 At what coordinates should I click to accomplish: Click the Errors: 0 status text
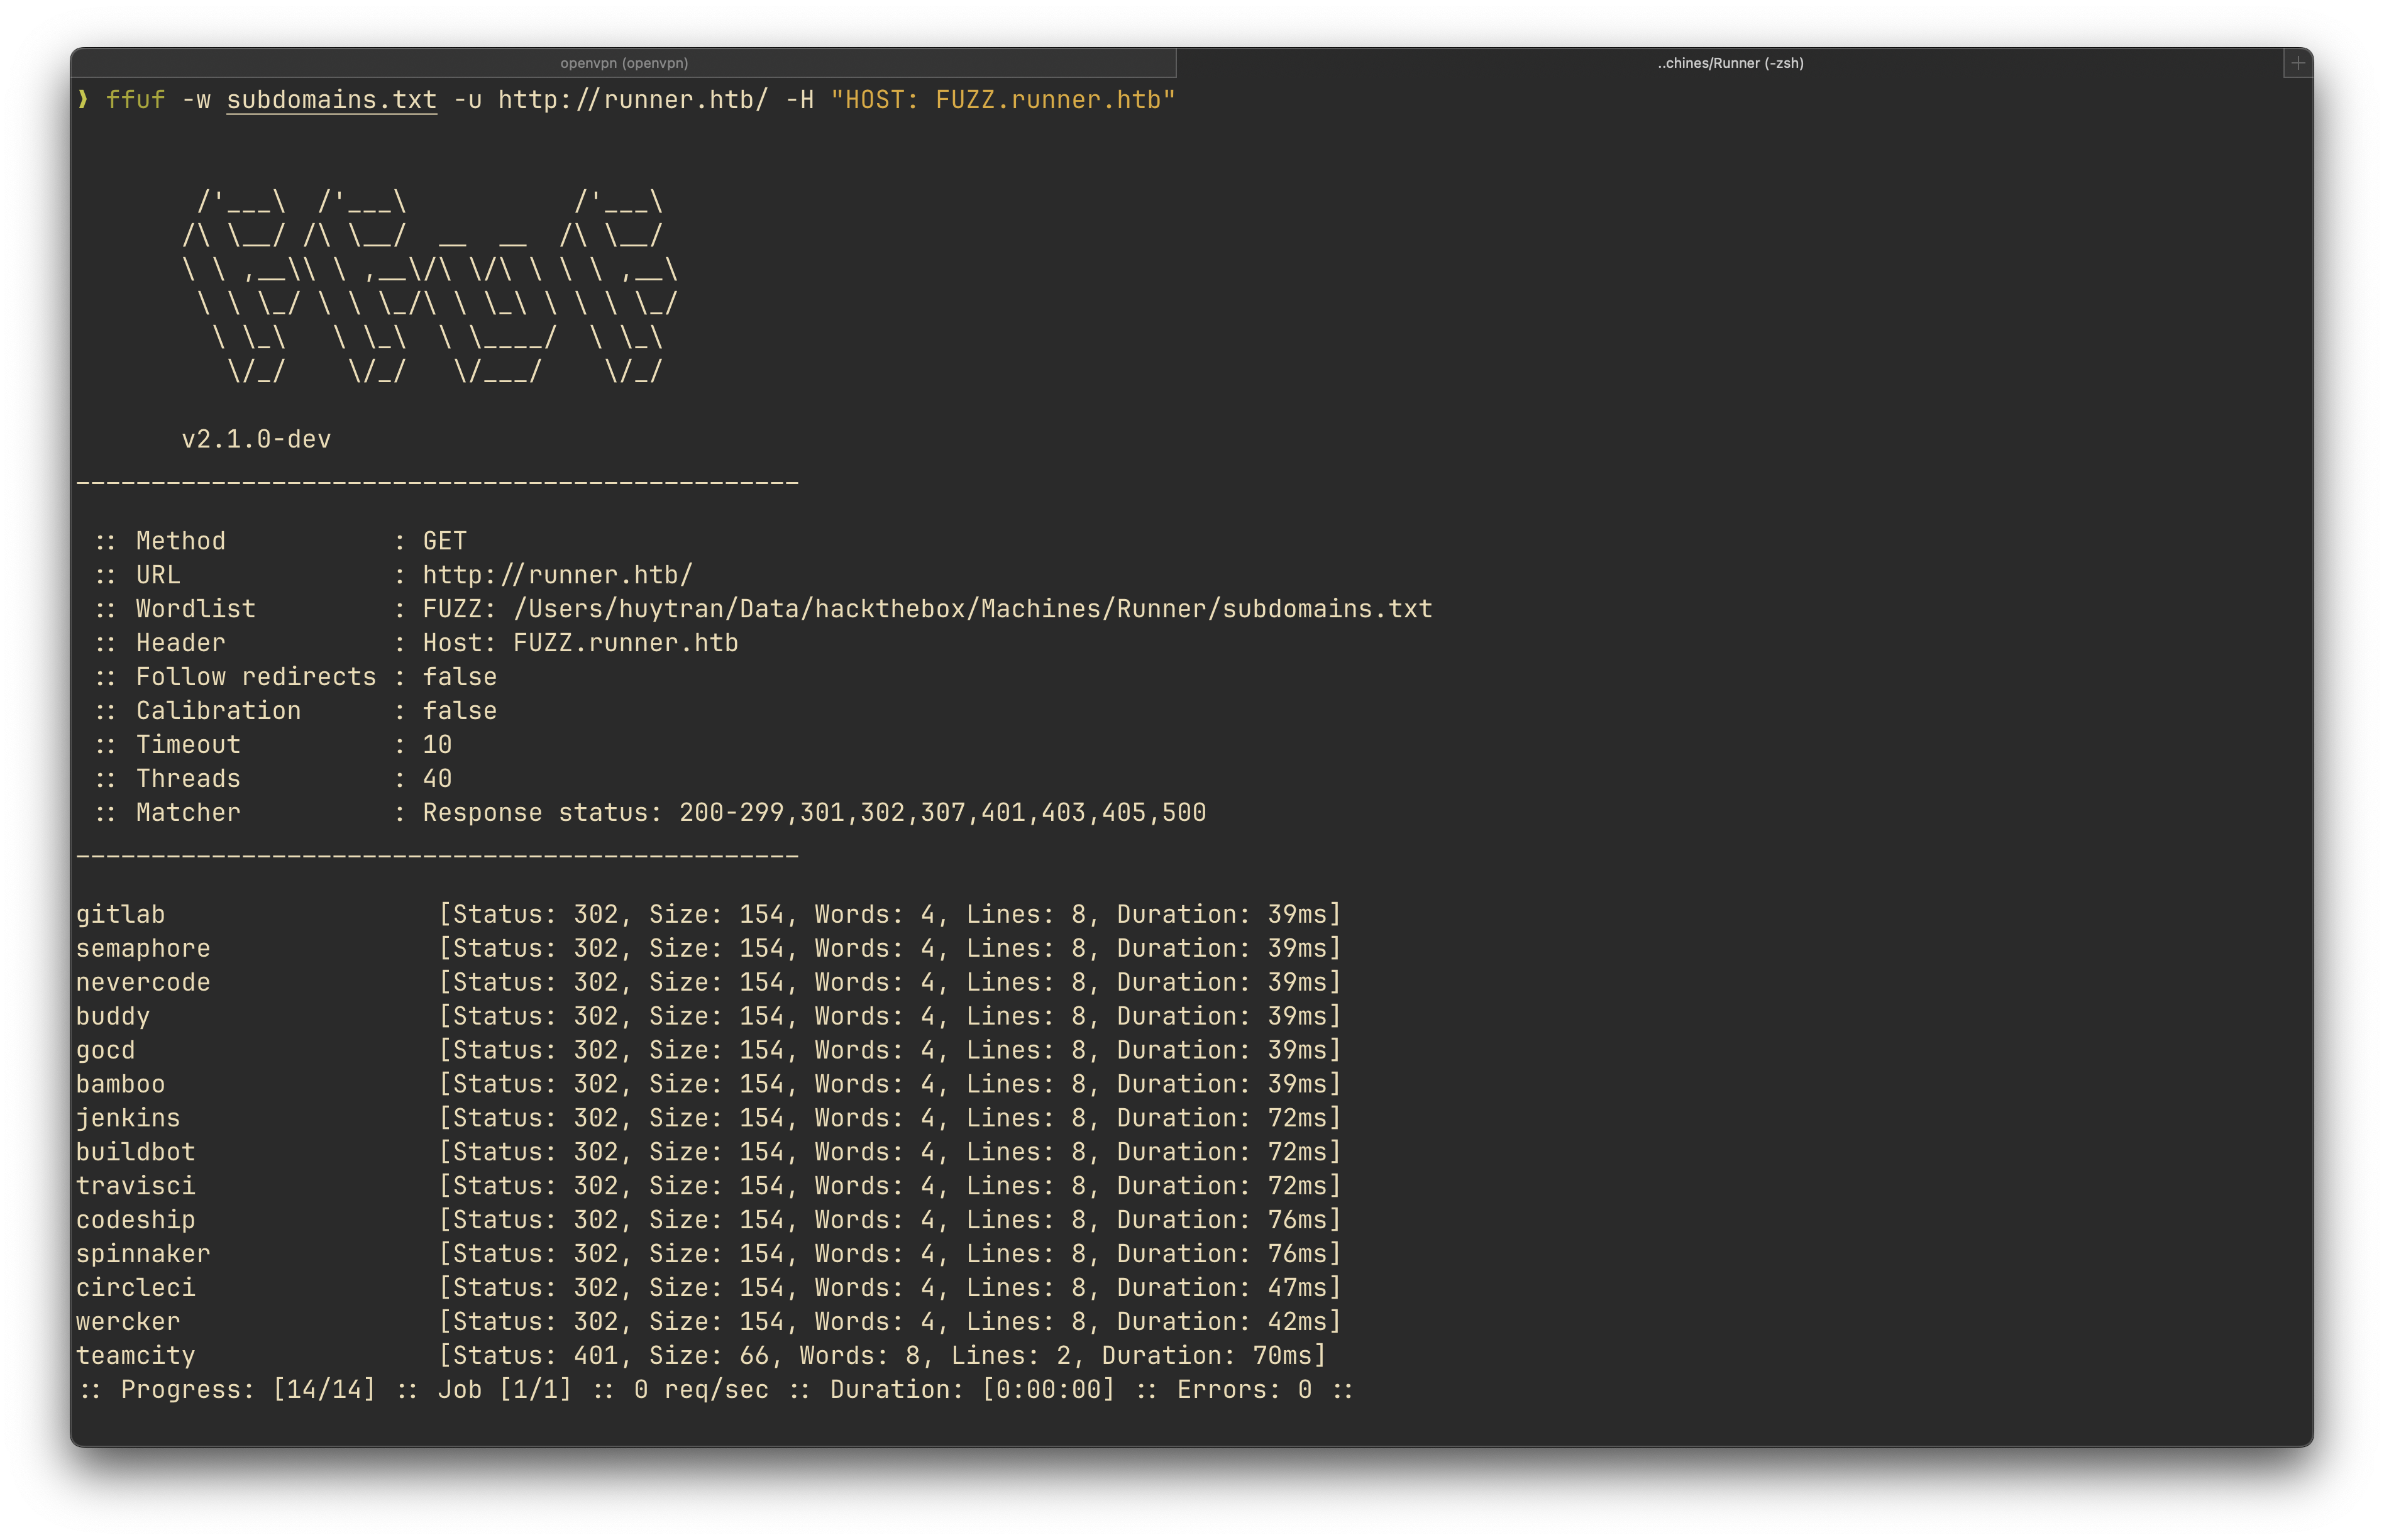coord(1243,1389)
